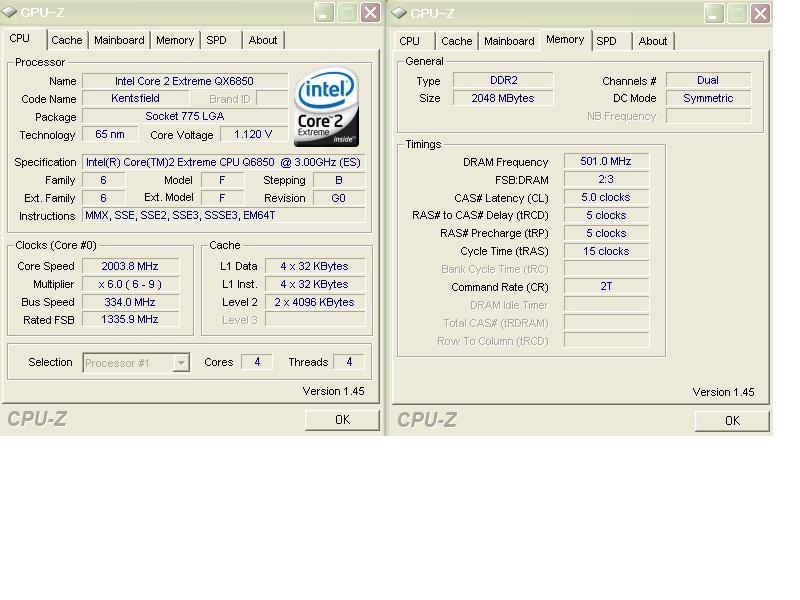
Task: Click the memory Type DDR2 value
Action: 503,80
